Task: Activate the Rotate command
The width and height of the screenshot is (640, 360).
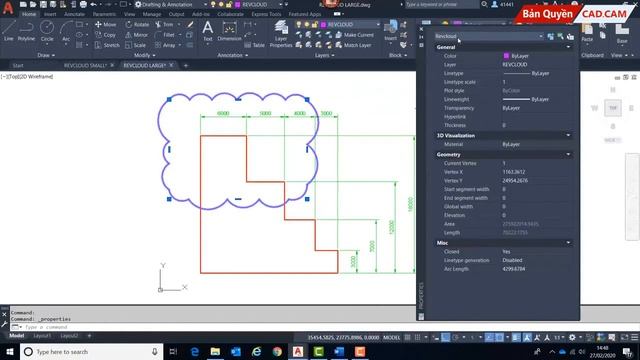Action: [137, 24]
